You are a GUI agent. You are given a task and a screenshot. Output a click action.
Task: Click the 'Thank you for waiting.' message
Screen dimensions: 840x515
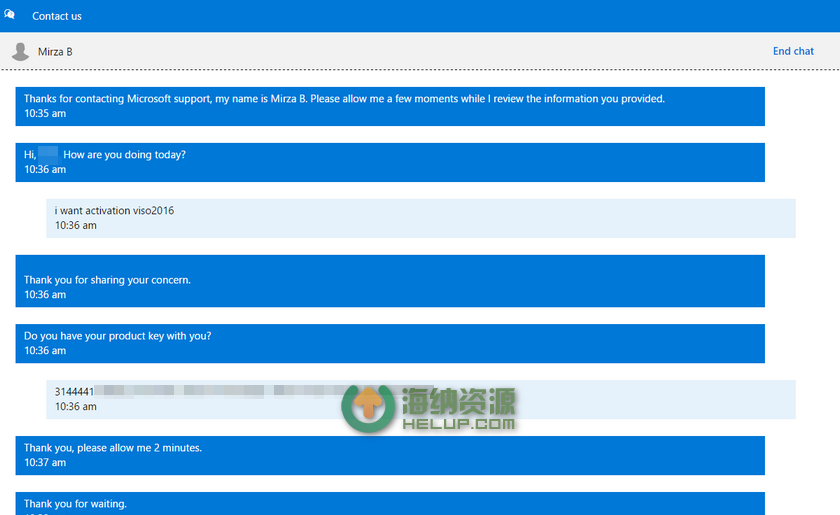pyautogui.click(x=390, y=504)
